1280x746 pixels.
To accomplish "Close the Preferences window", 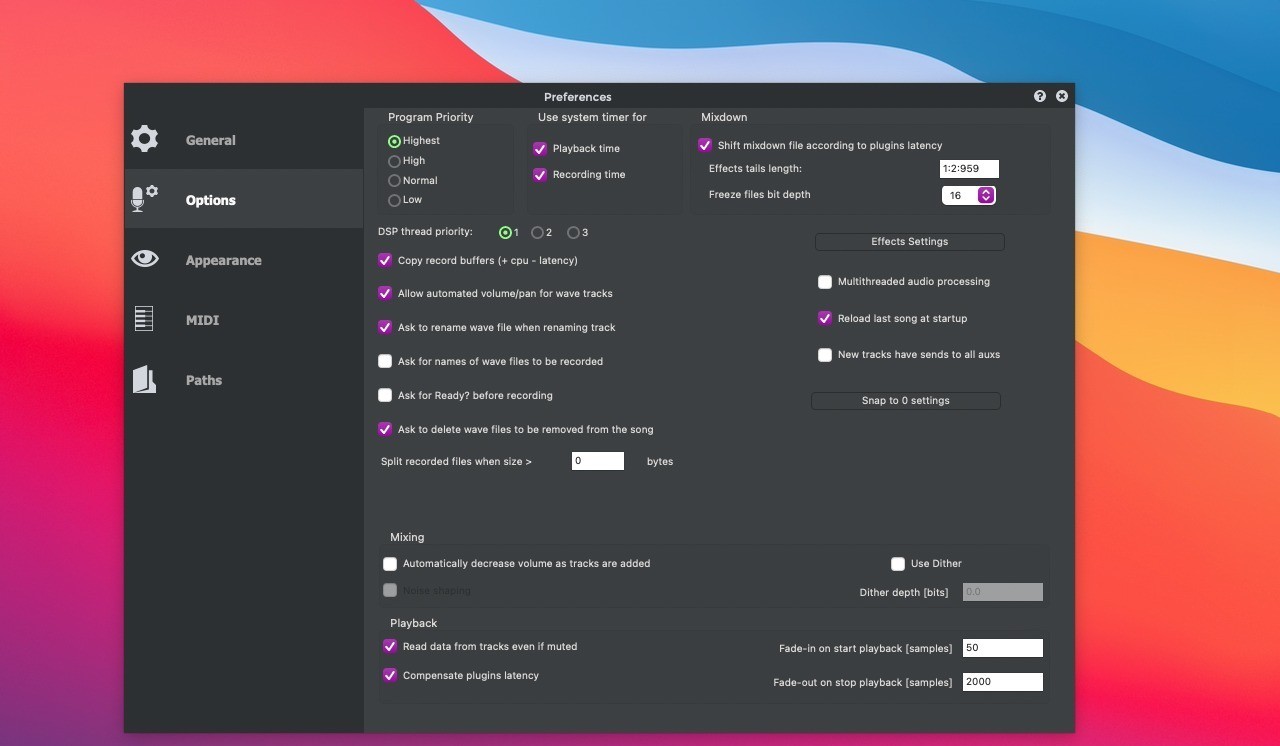I will [x=1062, y=96].
